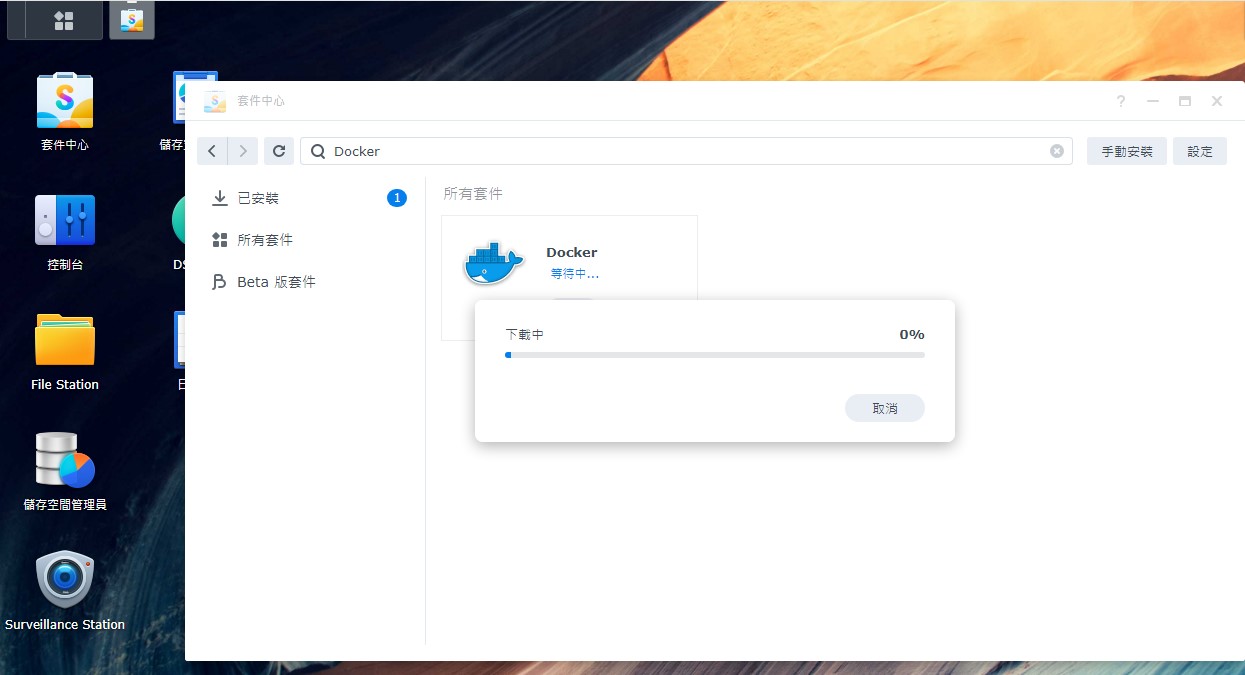Launch File Station from the desktop

coord(65,342)
